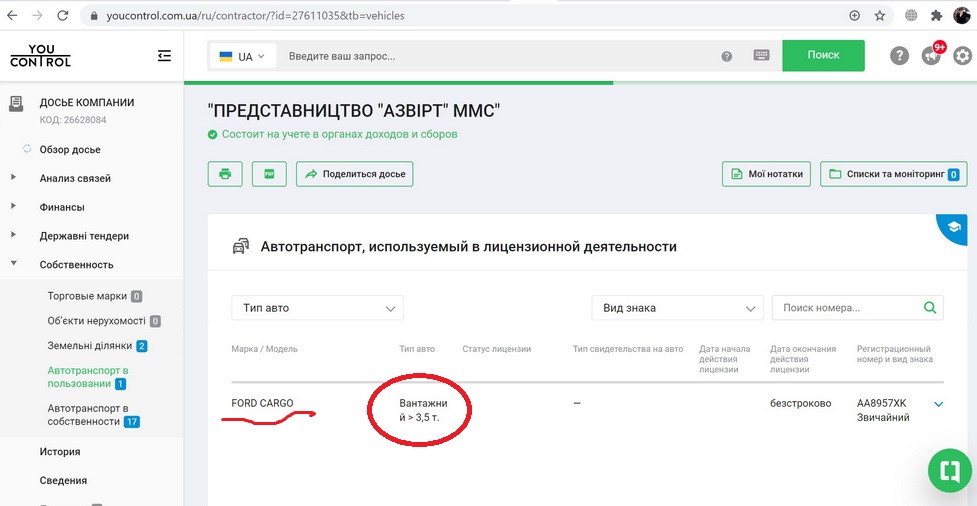Expand Державні тендери section
This screenshot has height=506, width=977.
[x=14, y=235]
